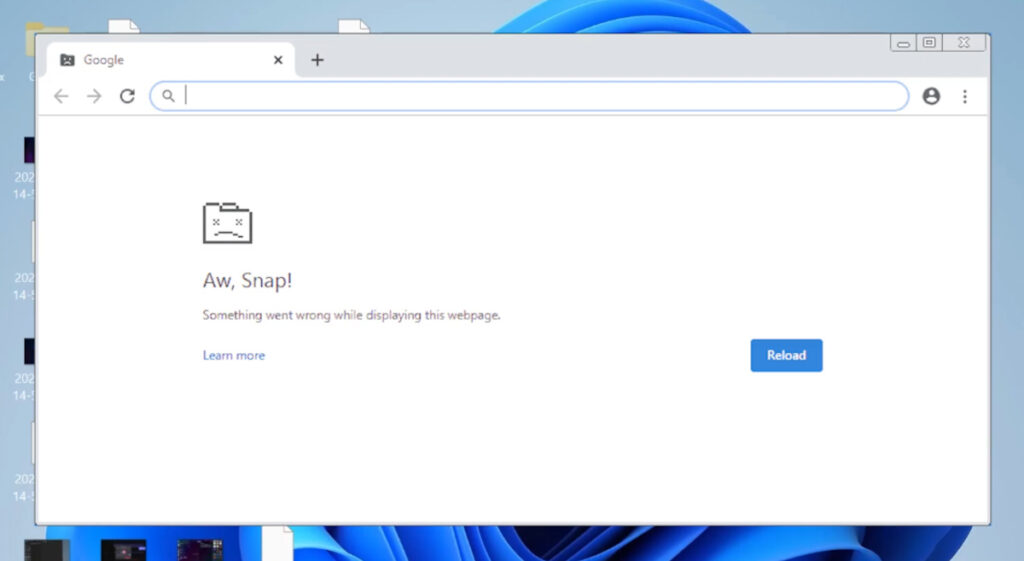Close the Google tab
The image size is (1024, 561).
(278, 60)
